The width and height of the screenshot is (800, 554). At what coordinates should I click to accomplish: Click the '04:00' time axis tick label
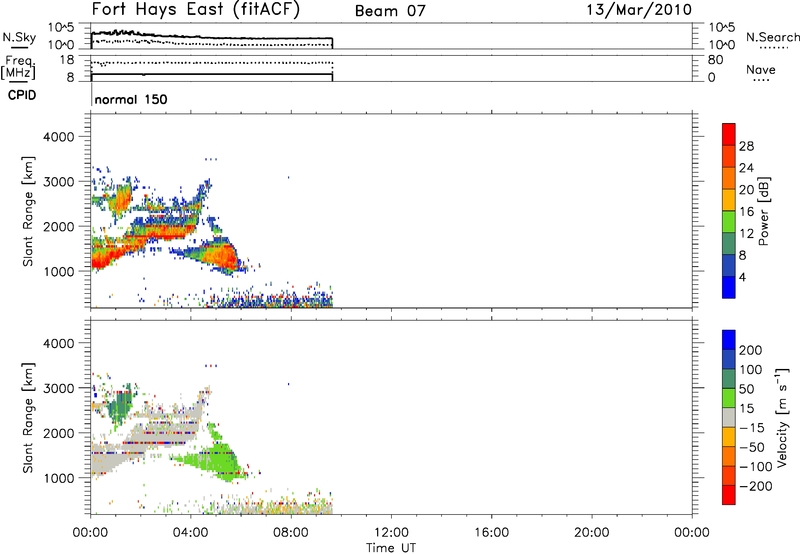pos(190,533)
